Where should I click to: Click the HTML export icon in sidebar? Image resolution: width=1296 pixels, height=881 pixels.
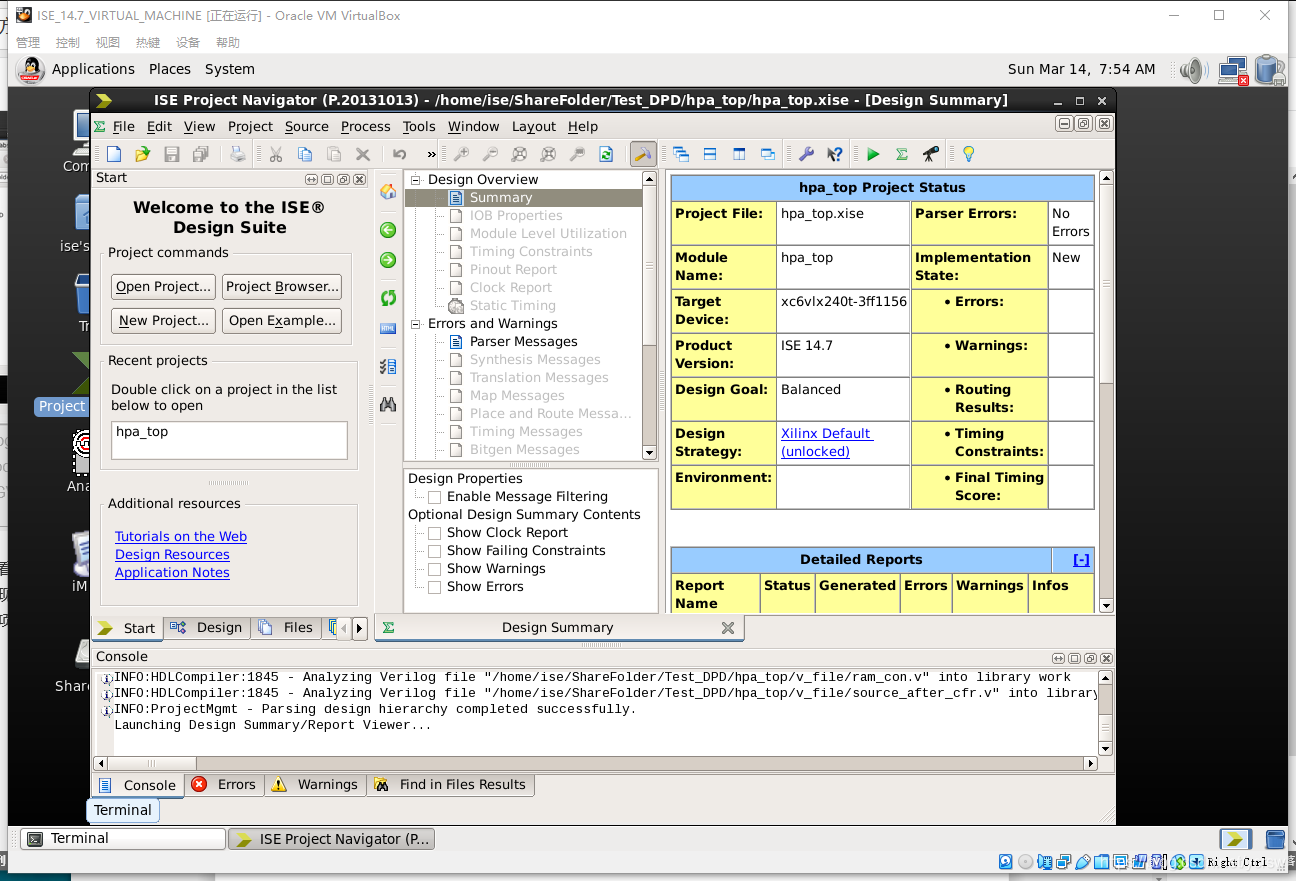point(388,328)
